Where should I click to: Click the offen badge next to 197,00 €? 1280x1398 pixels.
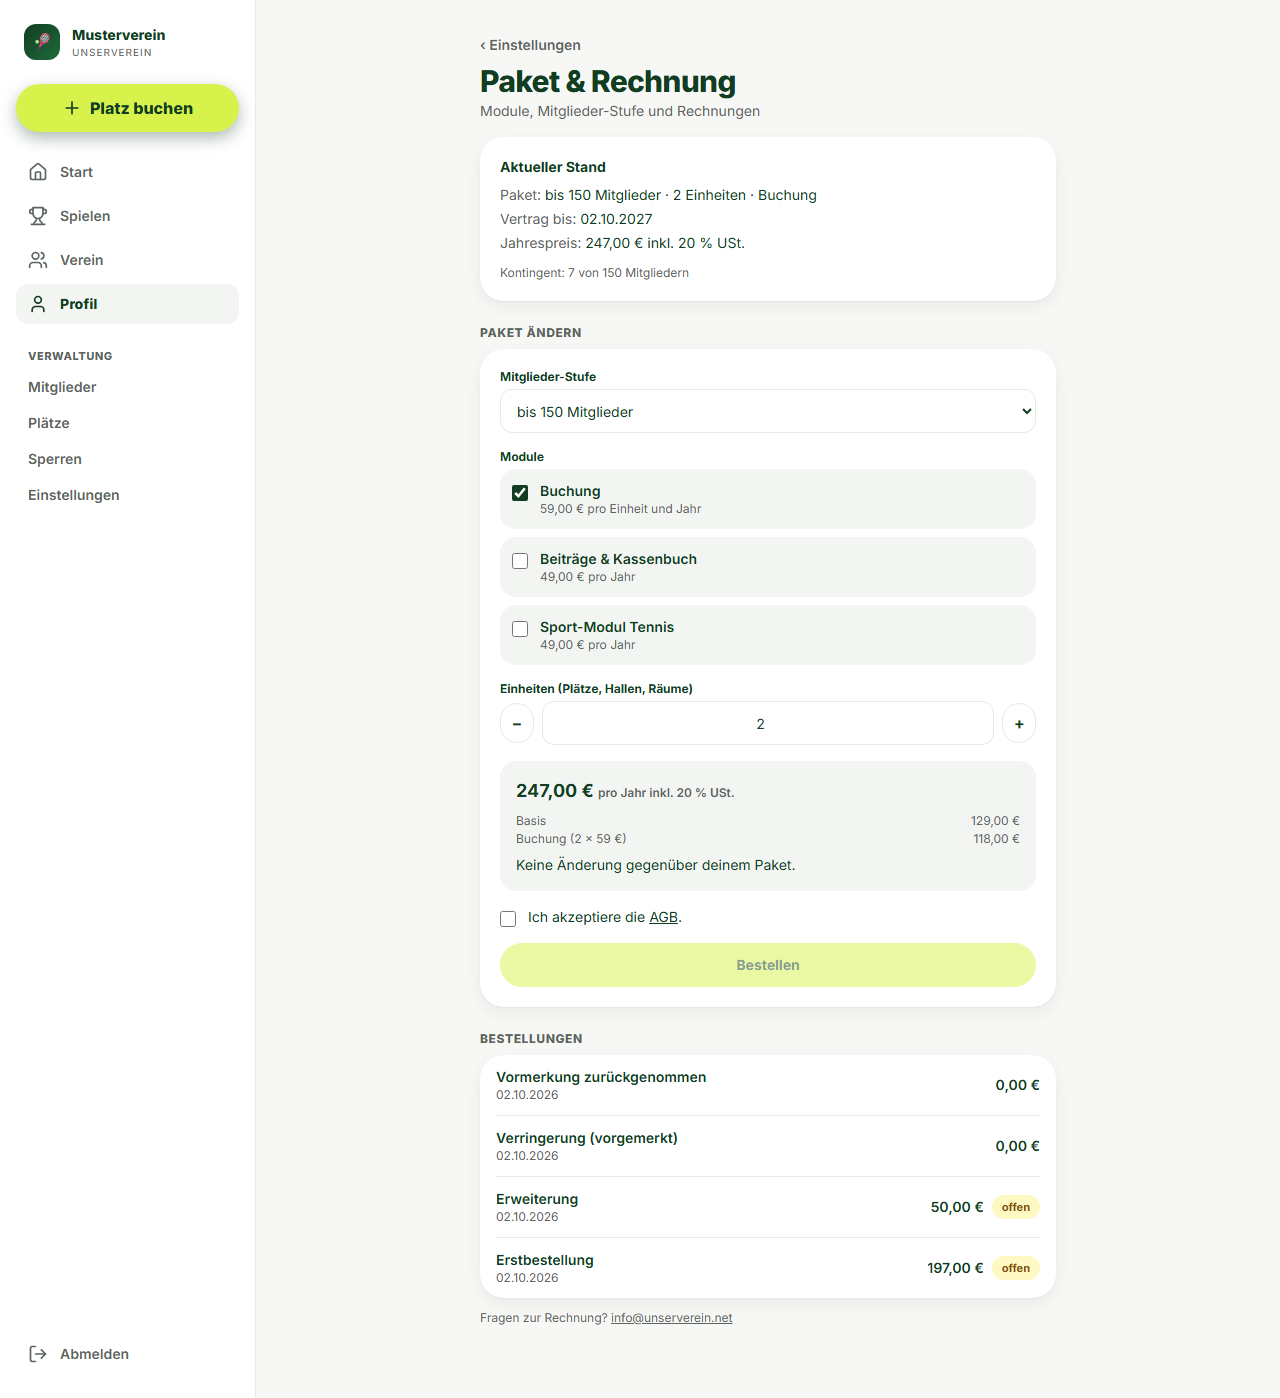[x=1016, y=1268]
